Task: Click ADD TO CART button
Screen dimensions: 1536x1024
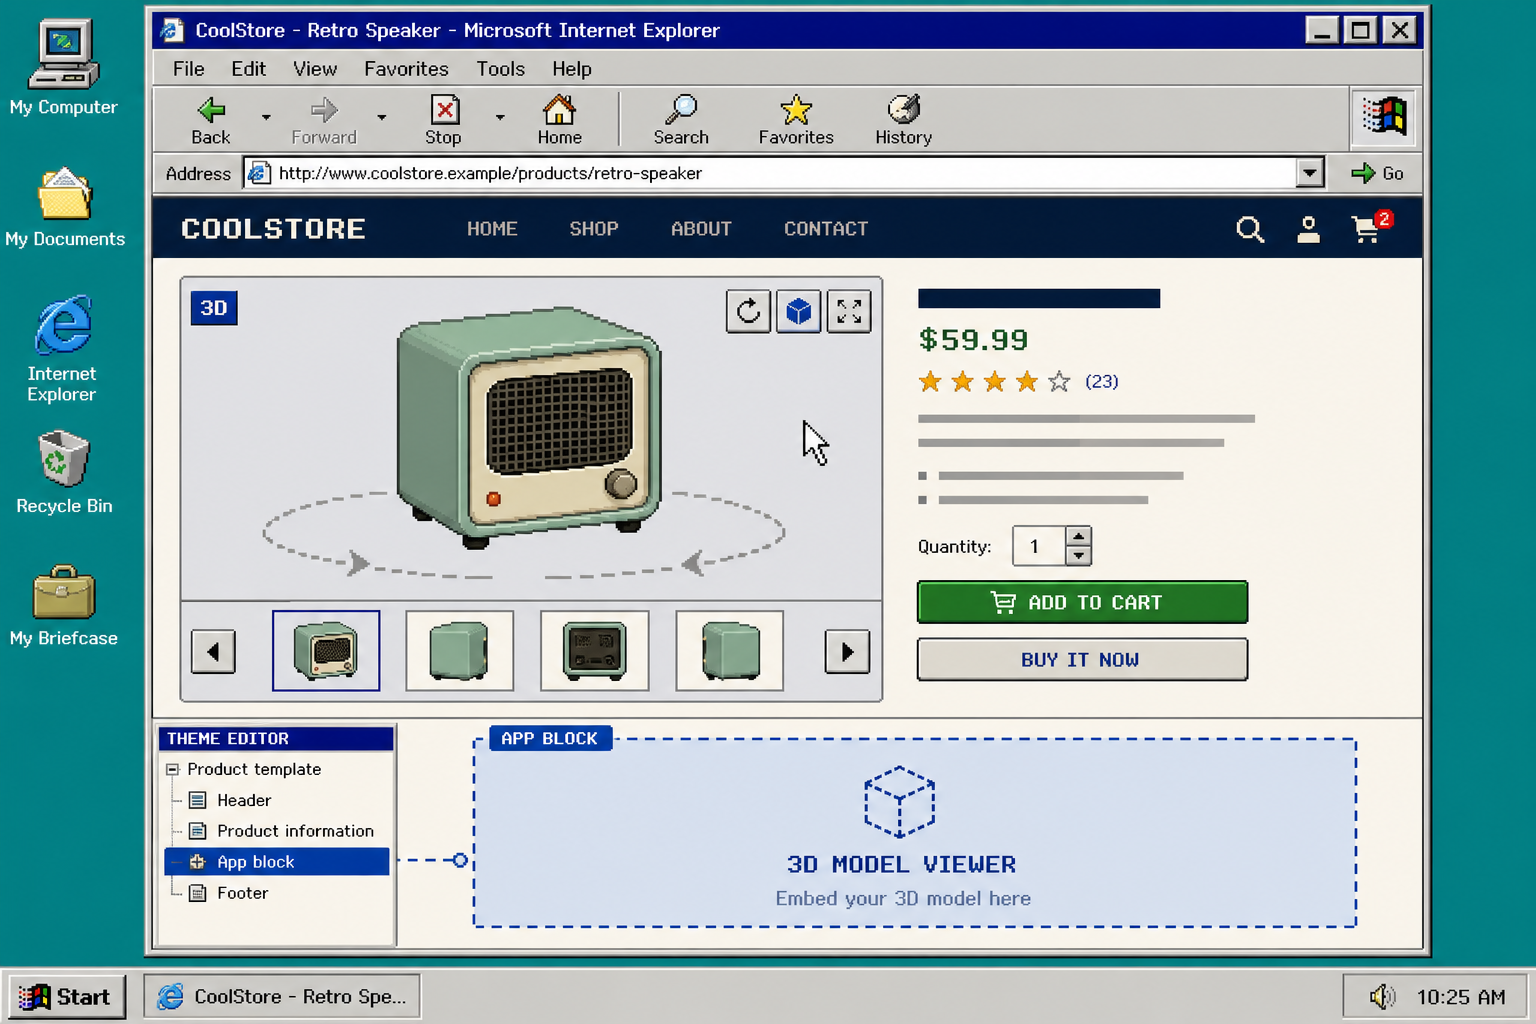Action: (1082, 602)
